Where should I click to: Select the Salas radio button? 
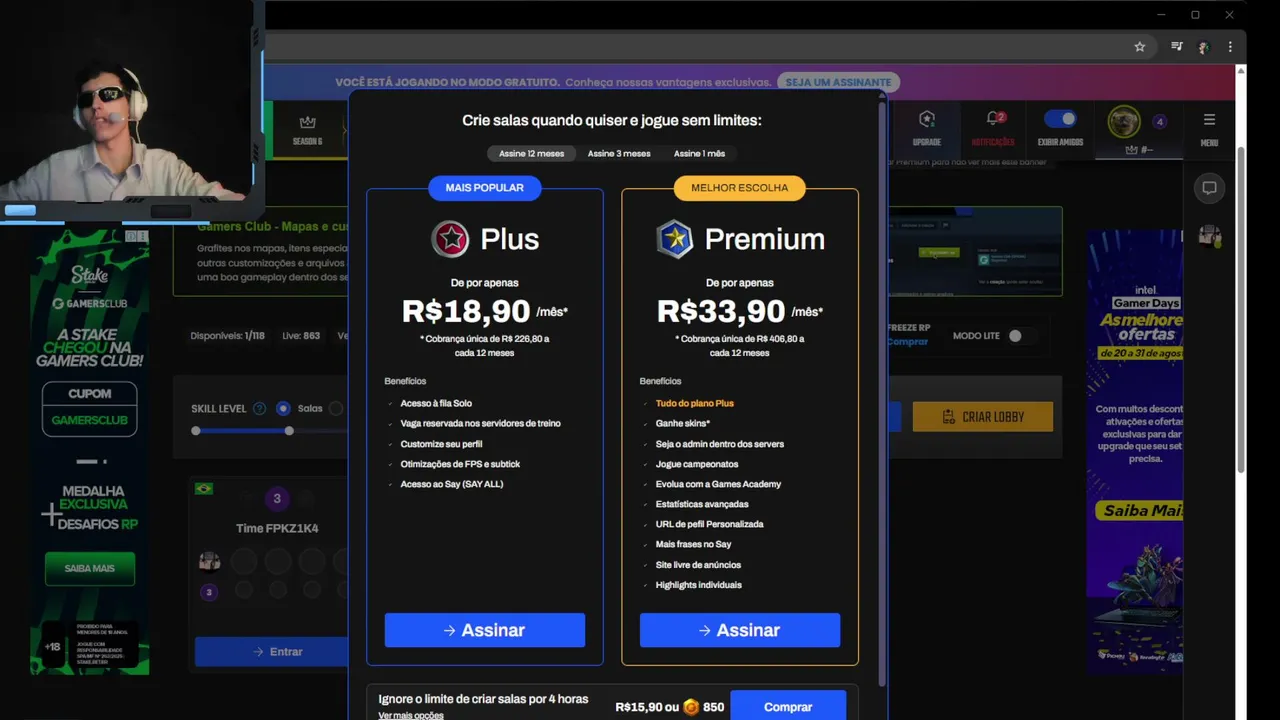click(x=283, y=408)
